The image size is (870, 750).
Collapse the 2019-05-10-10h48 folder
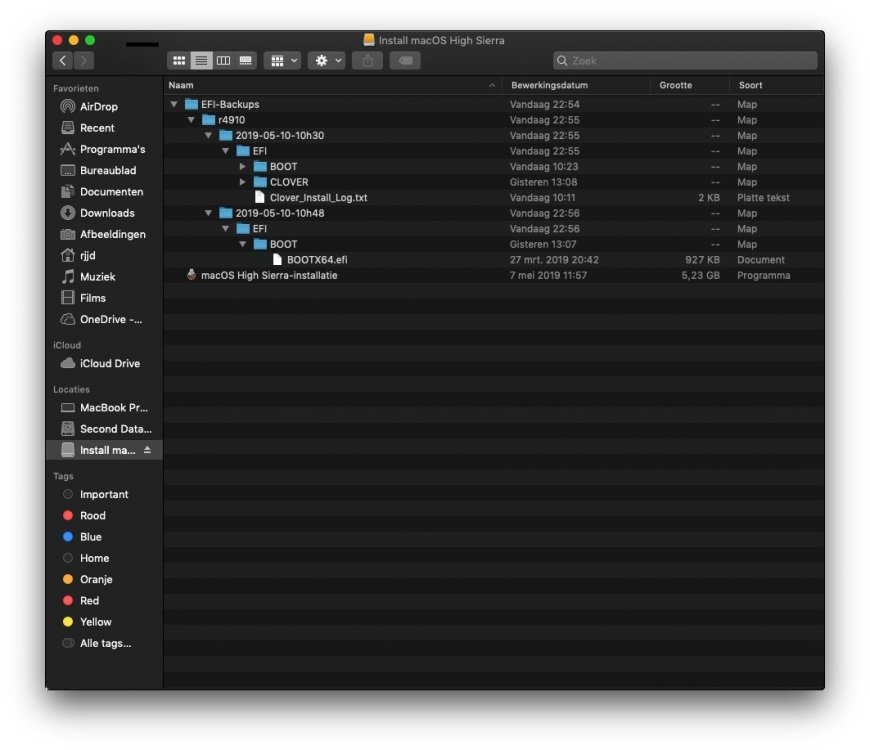coord(208,213)
